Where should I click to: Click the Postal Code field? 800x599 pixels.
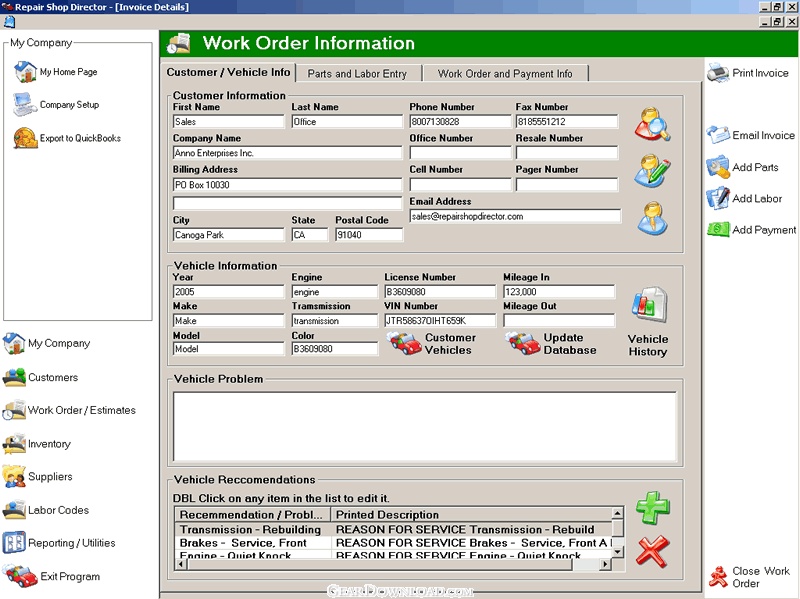tap(369, 235)
